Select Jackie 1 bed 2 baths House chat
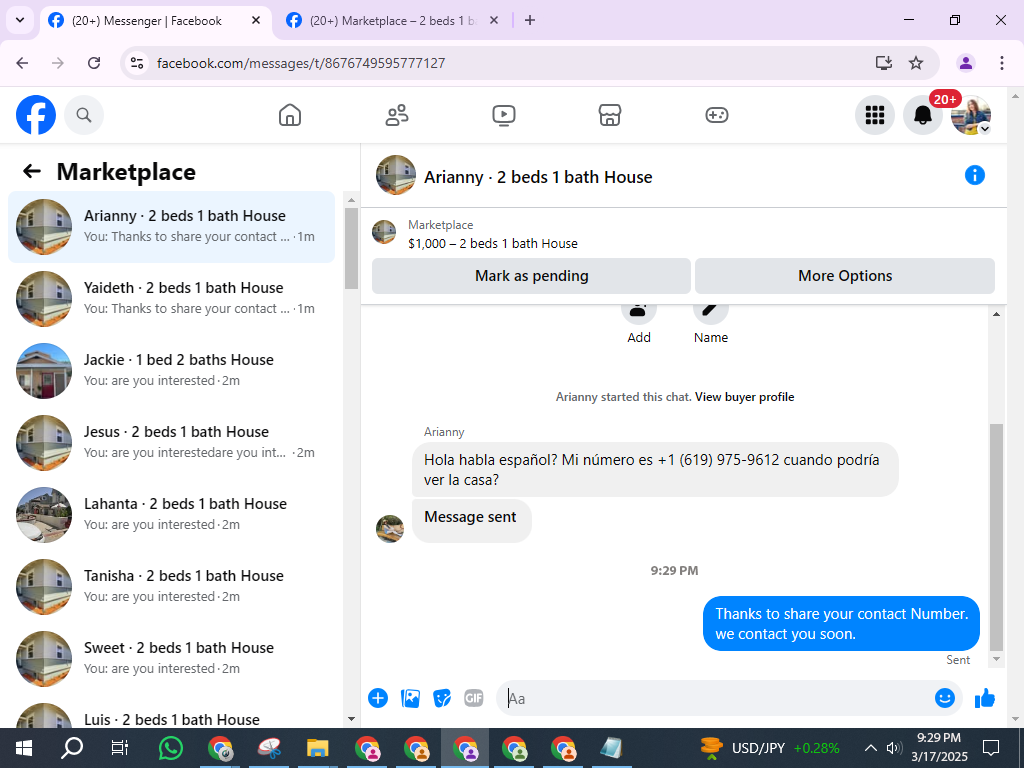 pos(171,371)
